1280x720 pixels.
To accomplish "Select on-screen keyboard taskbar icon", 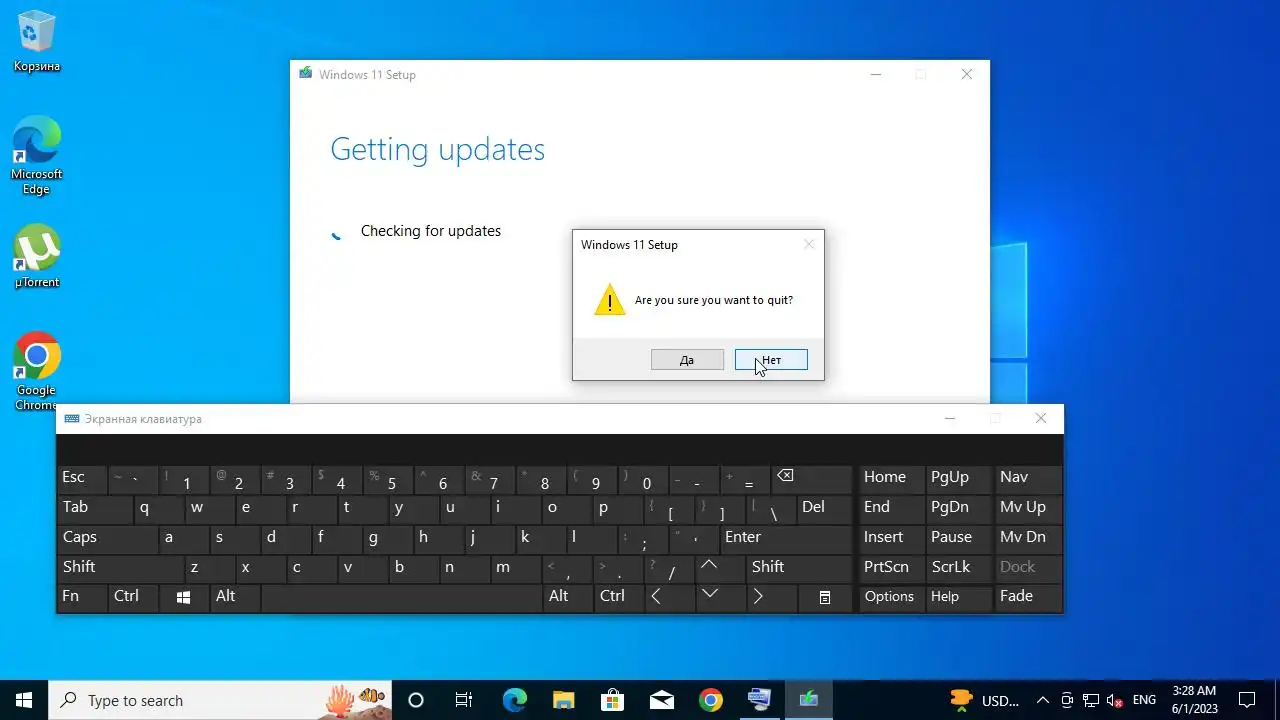I will pos(759,700).
